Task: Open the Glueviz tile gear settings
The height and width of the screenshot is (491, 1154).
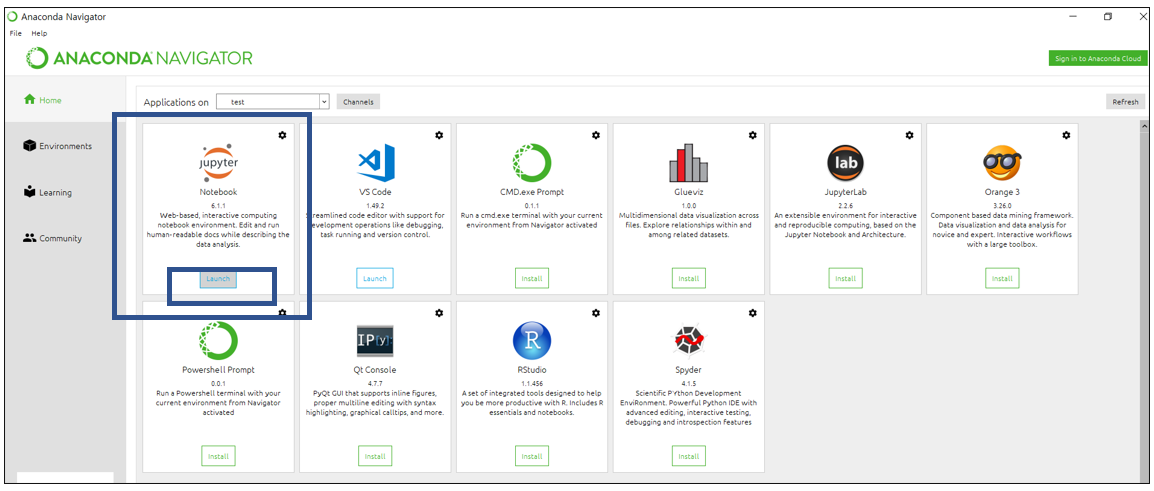Action: (x=753, y=135)
